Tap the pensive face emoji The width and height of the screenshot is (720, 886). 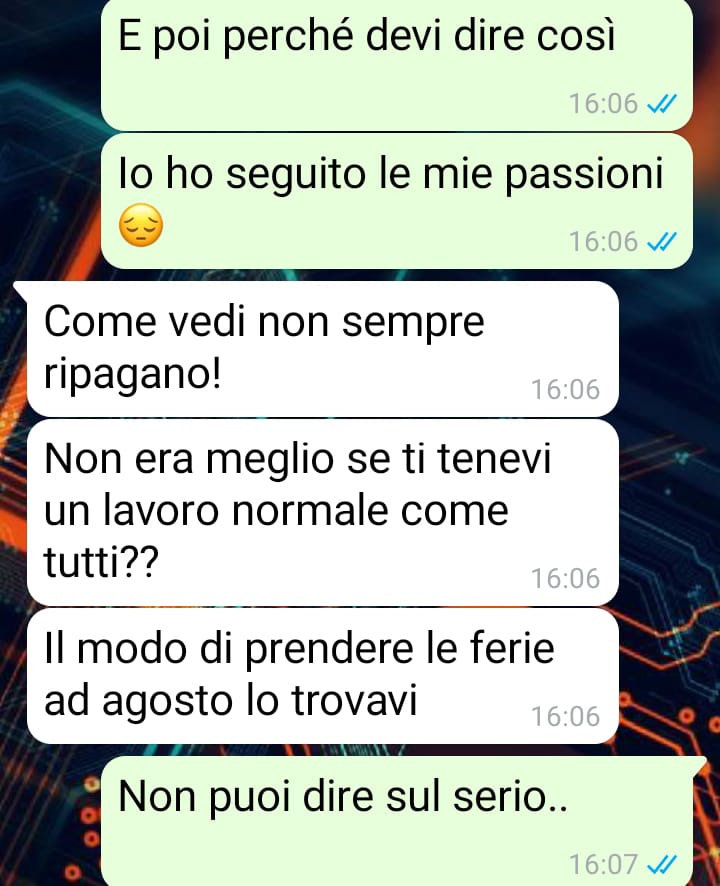tap(141, 225)
